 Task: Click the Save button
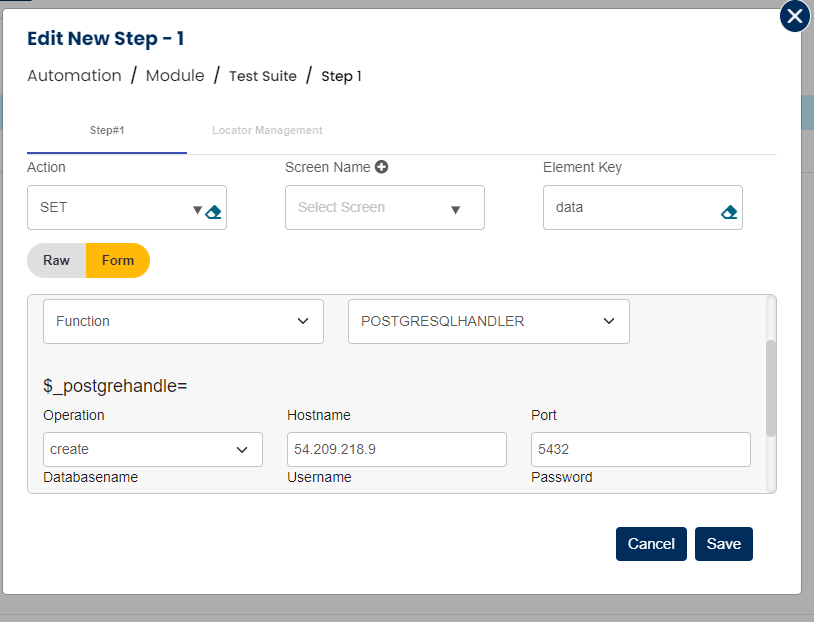[x=723, y=544]
